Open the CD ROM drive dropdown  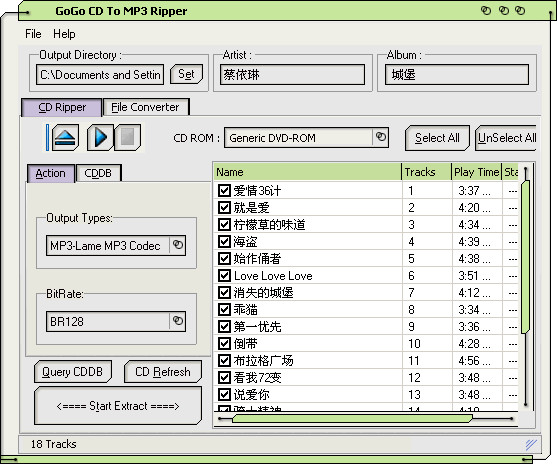tap(380, 137)
